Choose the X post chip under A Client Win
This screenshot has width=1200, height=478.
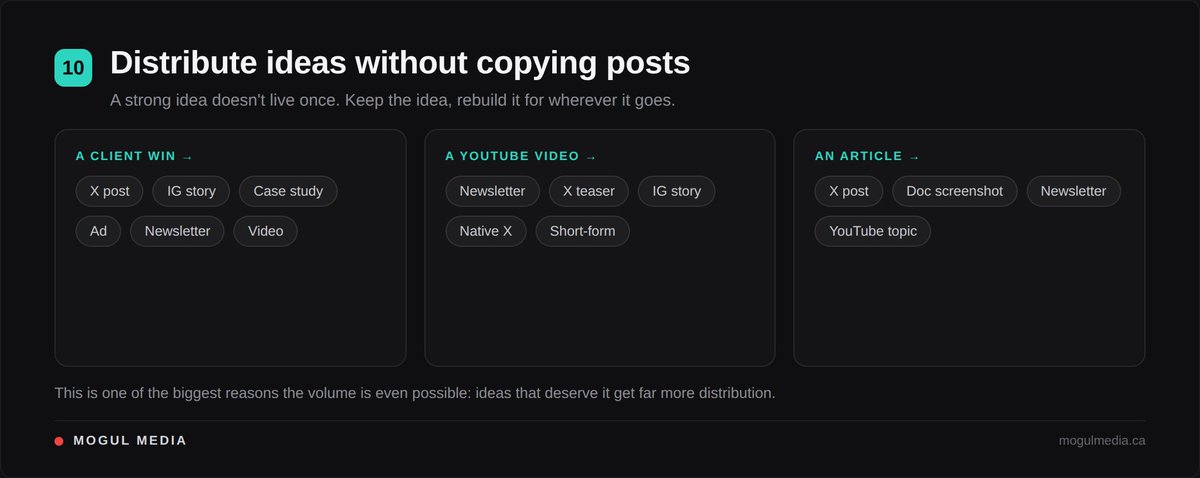(x=110, y=191)
